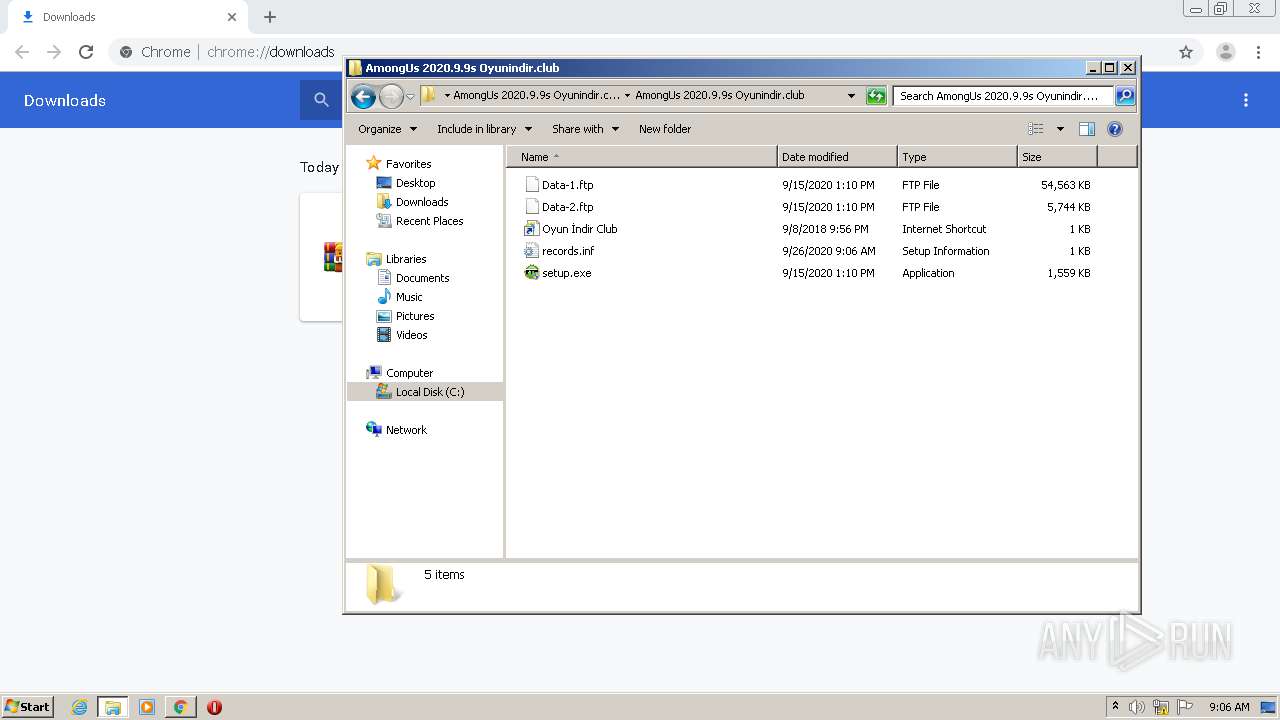Click Explorer's Forward arrow button
Screen dimensions: 1280x720
coord(391,96)
